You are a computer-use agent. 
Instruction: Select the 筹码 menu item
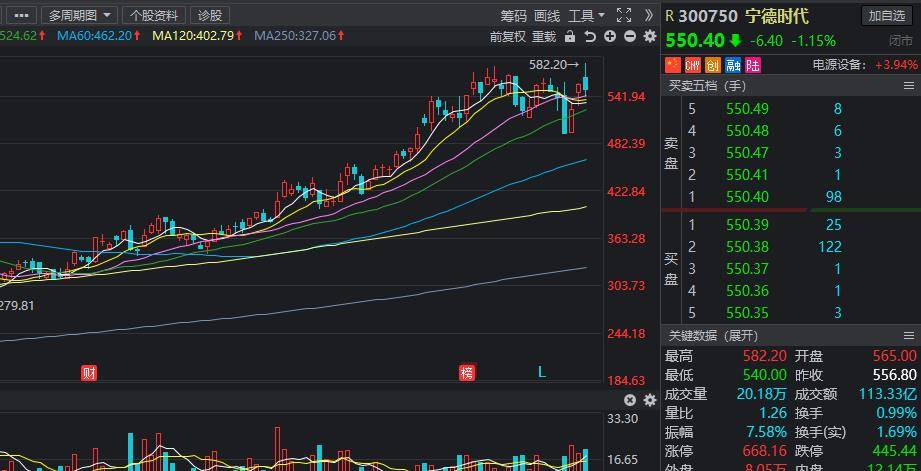click(514, 16)
